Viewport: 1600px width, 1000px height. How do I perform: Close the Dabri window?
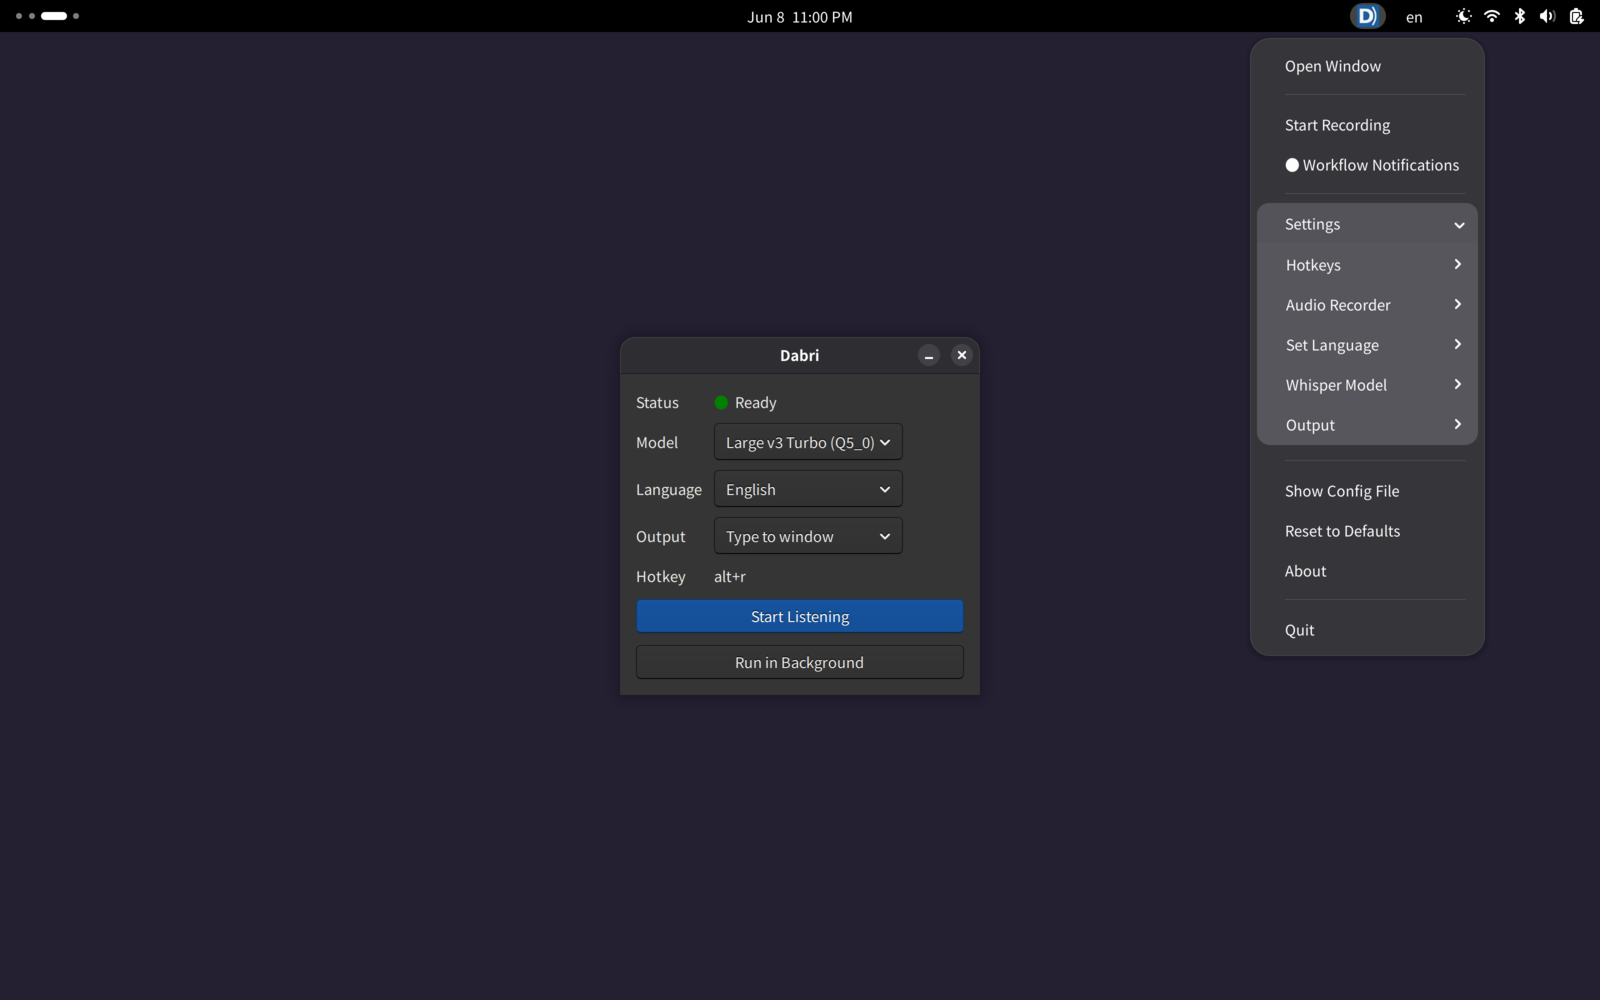(x=962, y=355)
